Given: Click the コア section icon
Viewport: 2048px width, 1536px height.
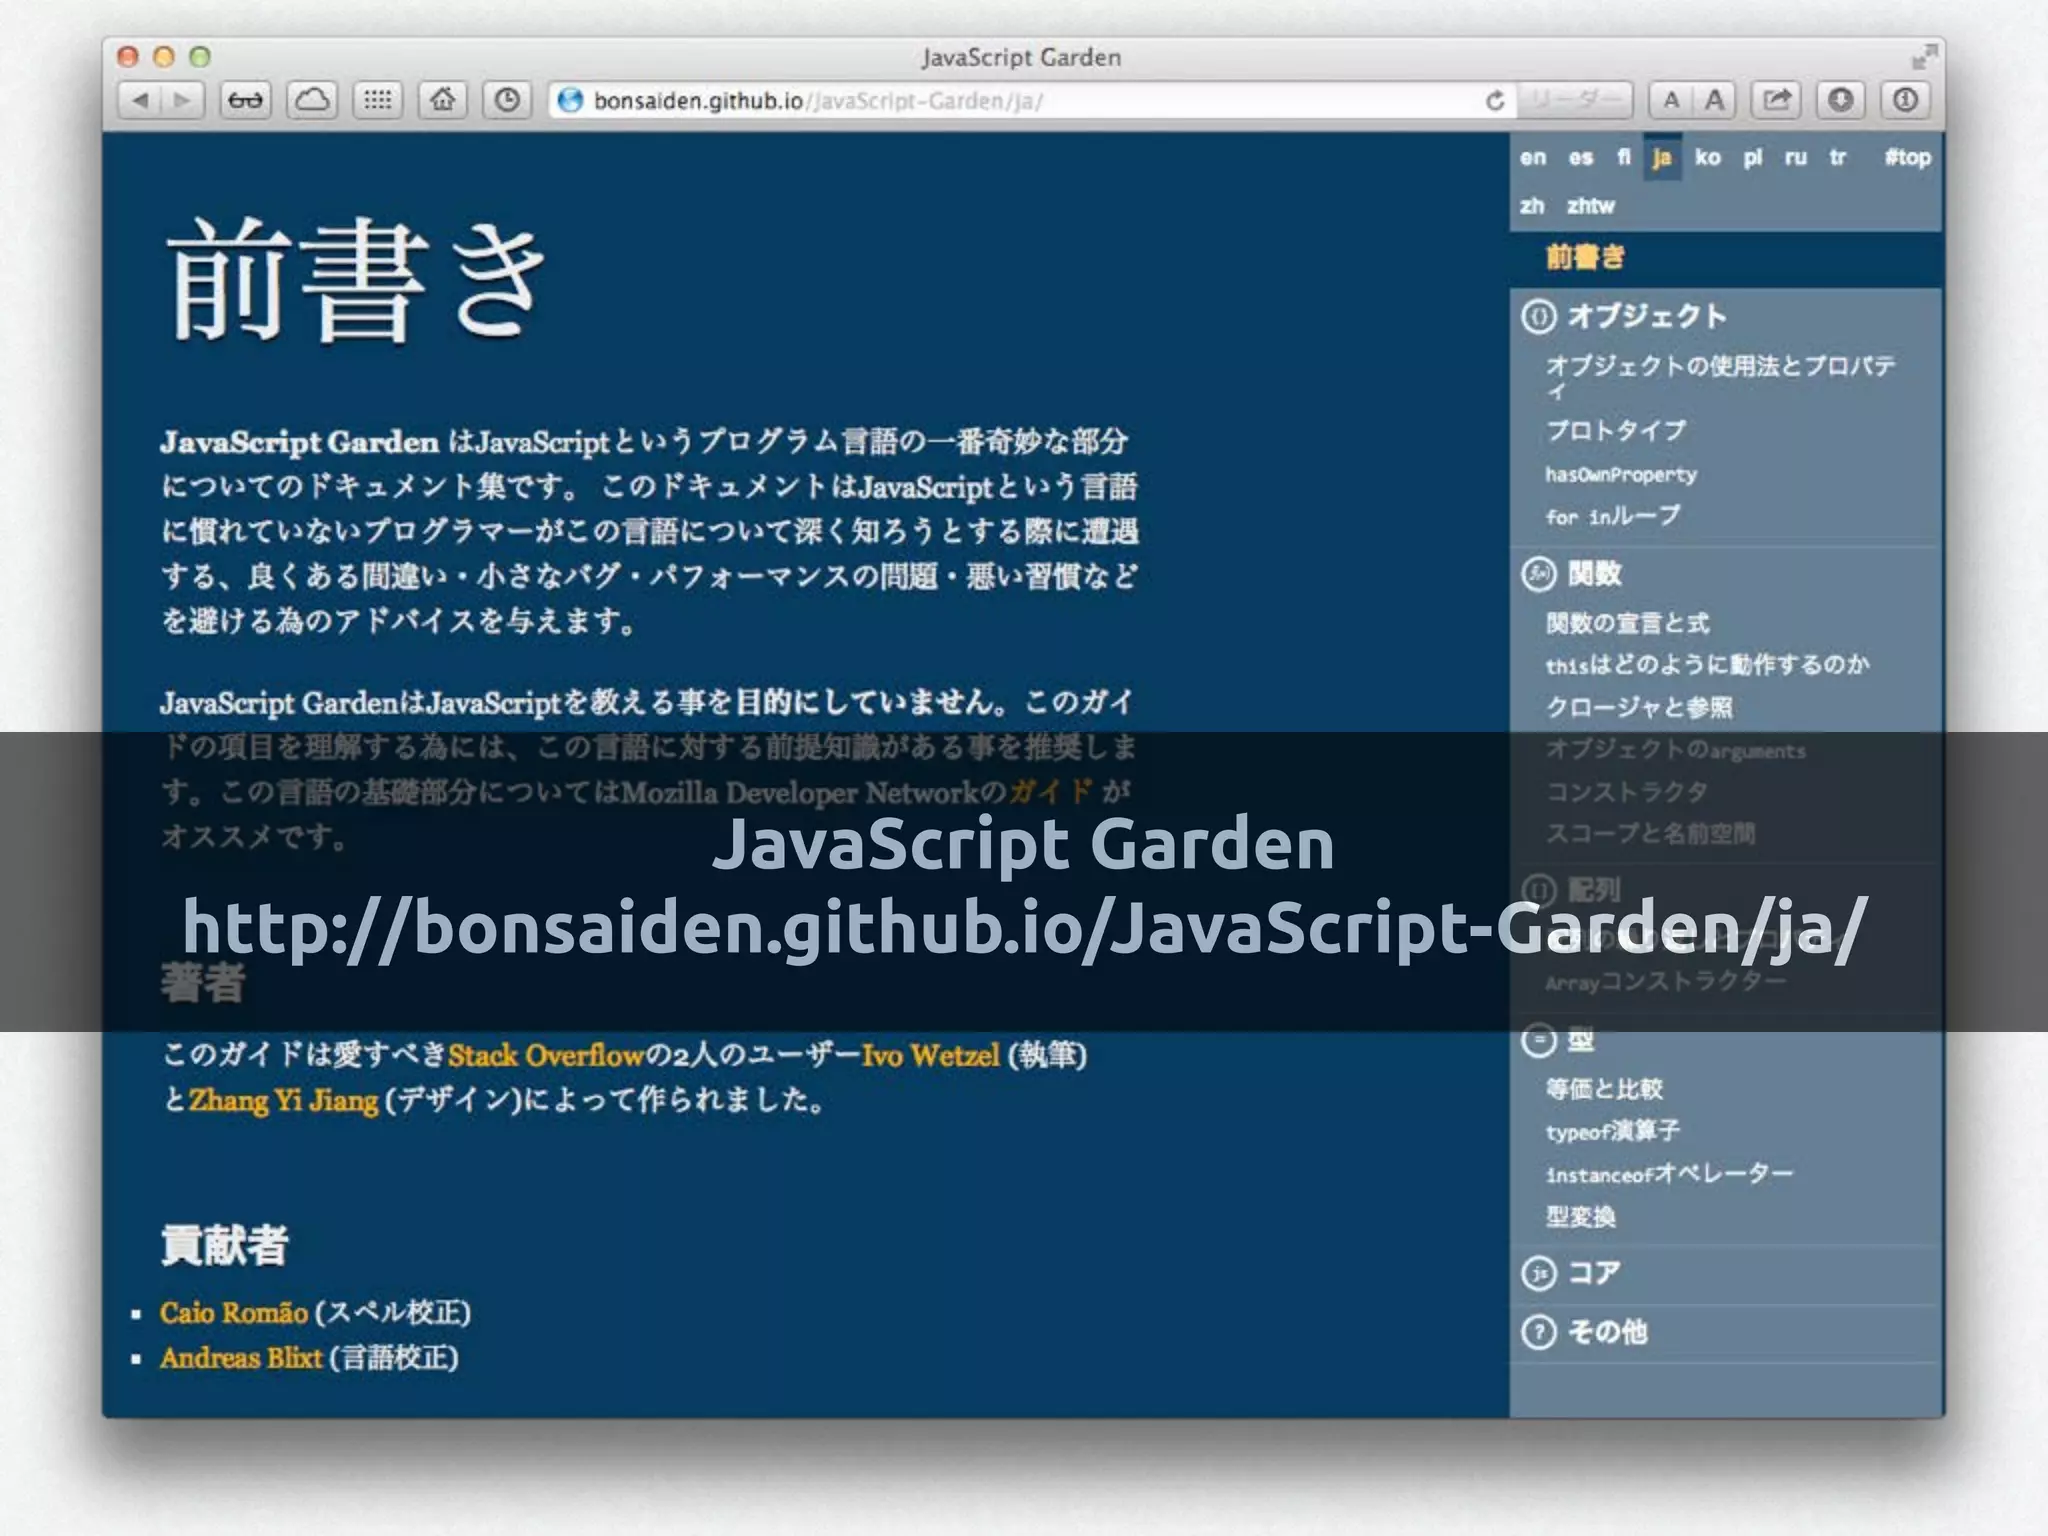Looking at the screenshot, I should (x=1539, y=1273).
